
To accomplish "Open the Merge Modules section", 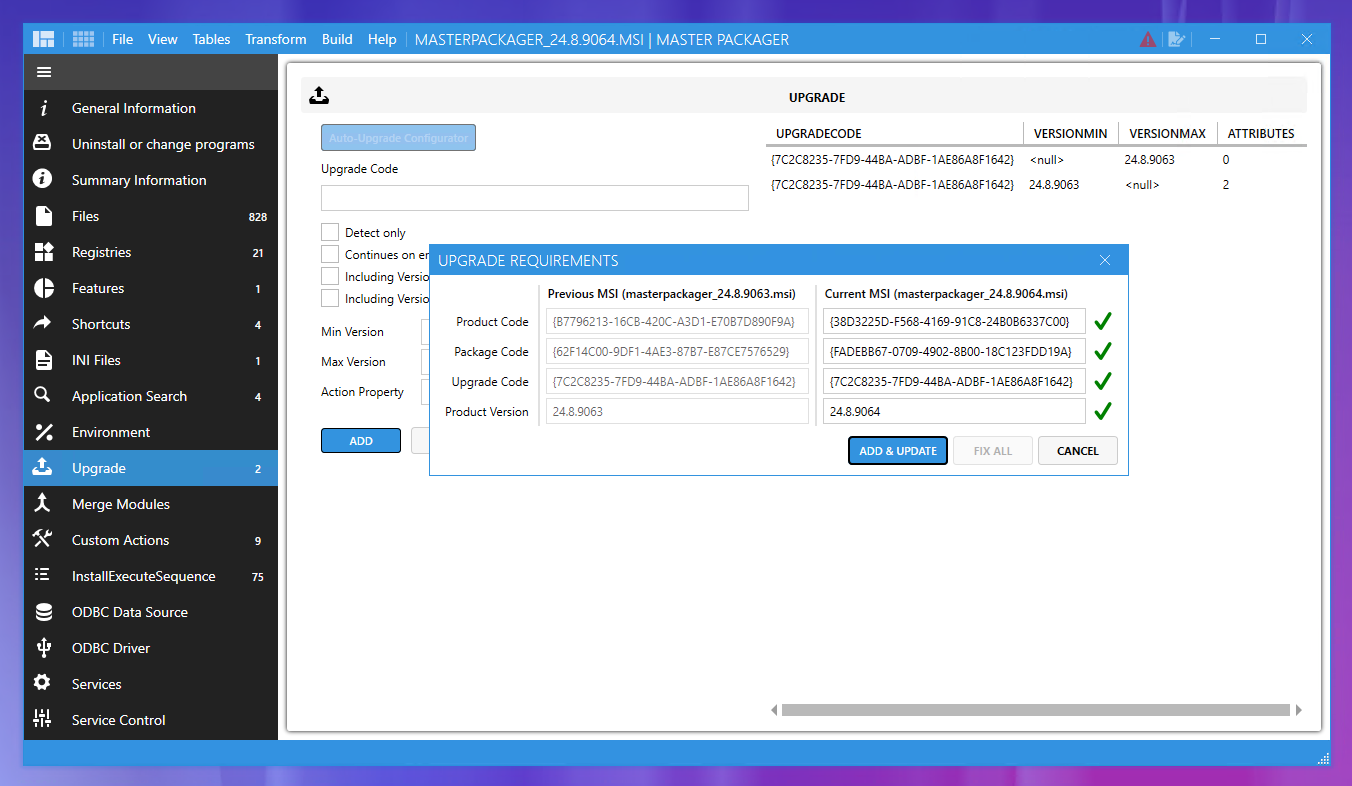I will [151, 504].
